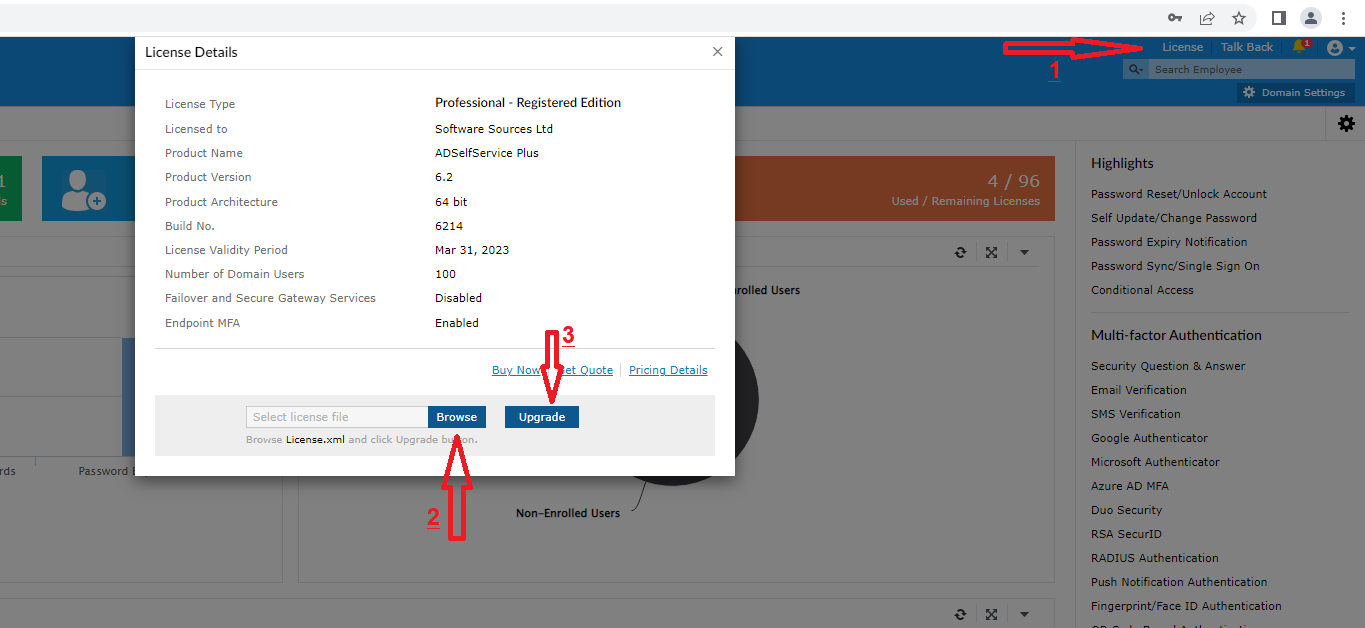Image resolution: width=1365 pixels, height=628 pixels.
Task: Maximize the enrolled users chart widget
Action: click(991, 253)
